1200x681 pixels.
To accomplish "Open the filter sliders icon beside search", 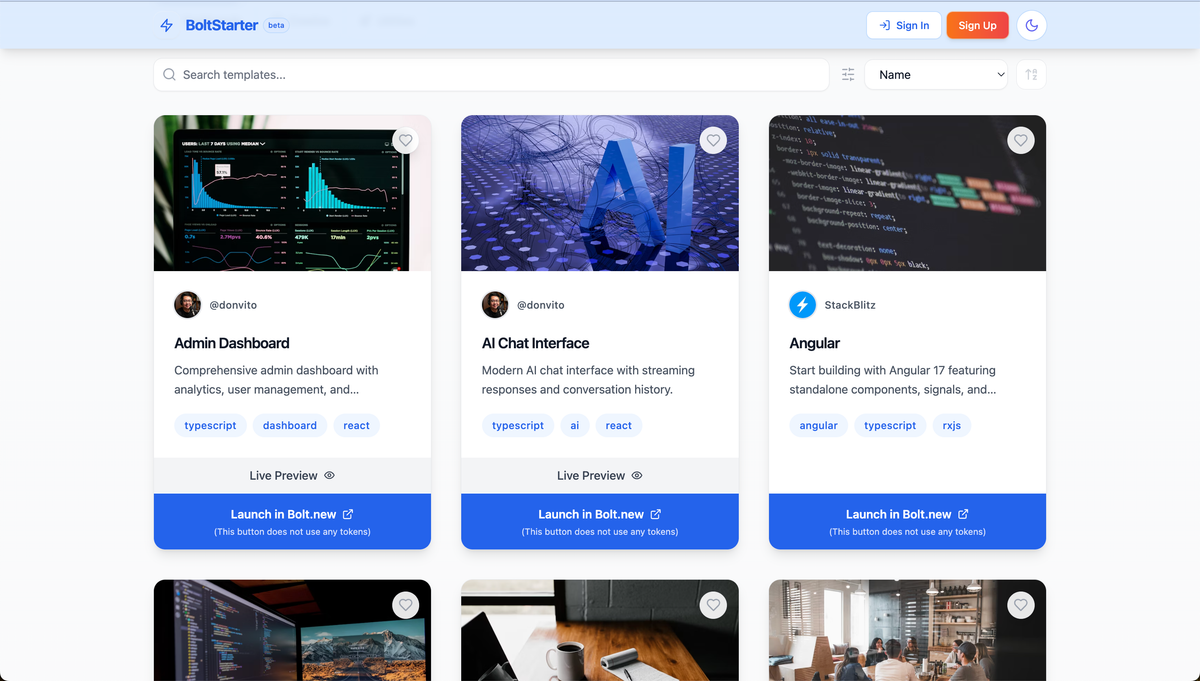I will [848, 74].
